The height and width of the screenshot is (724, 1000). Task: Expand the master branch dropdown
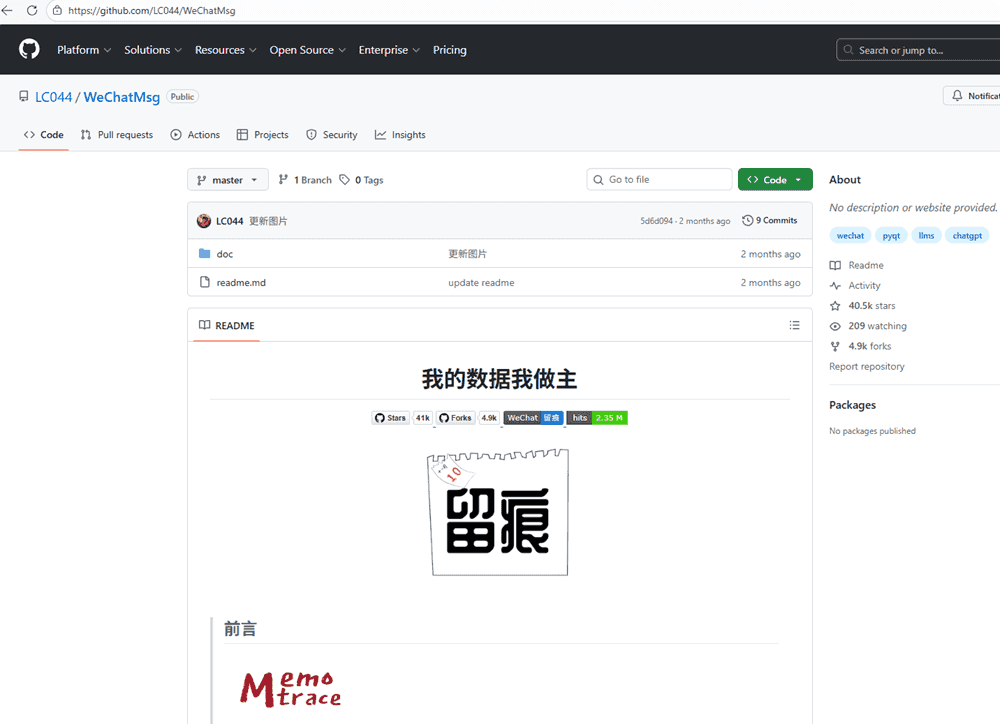[x=227, y=180]
